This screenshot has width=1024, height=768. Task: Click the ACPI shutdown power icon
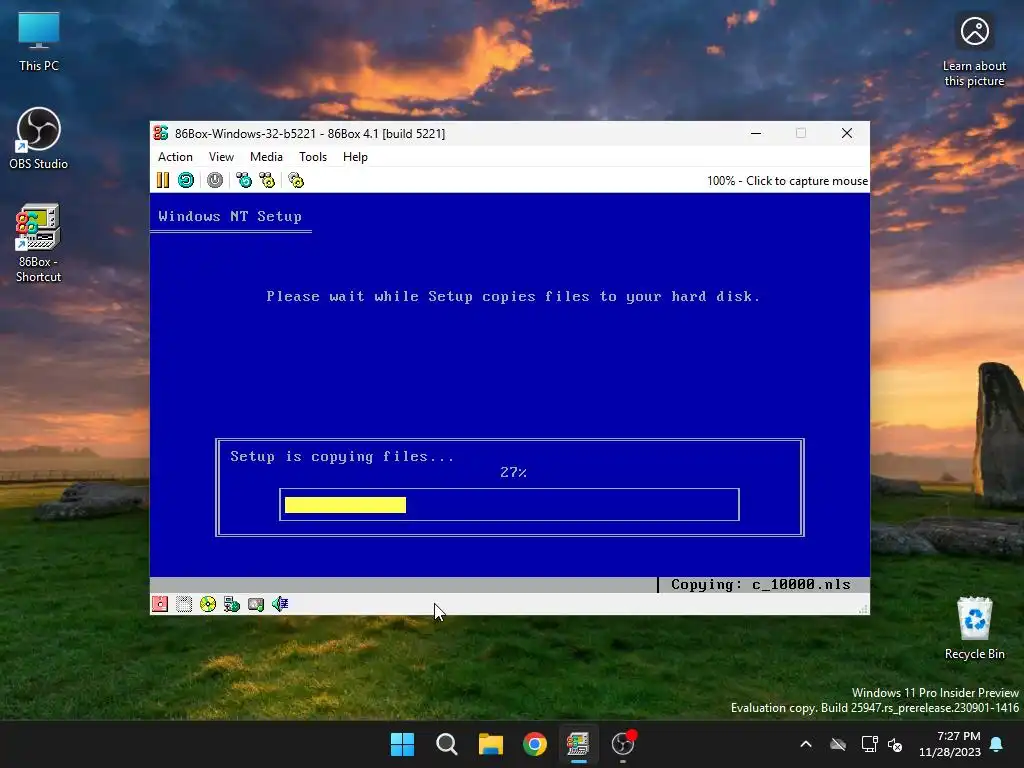215,180
